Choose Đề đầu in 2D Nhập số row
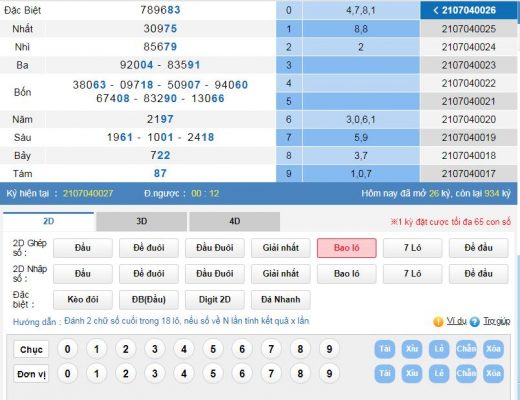Screen dimensions: 520x400 pos(479,274)
